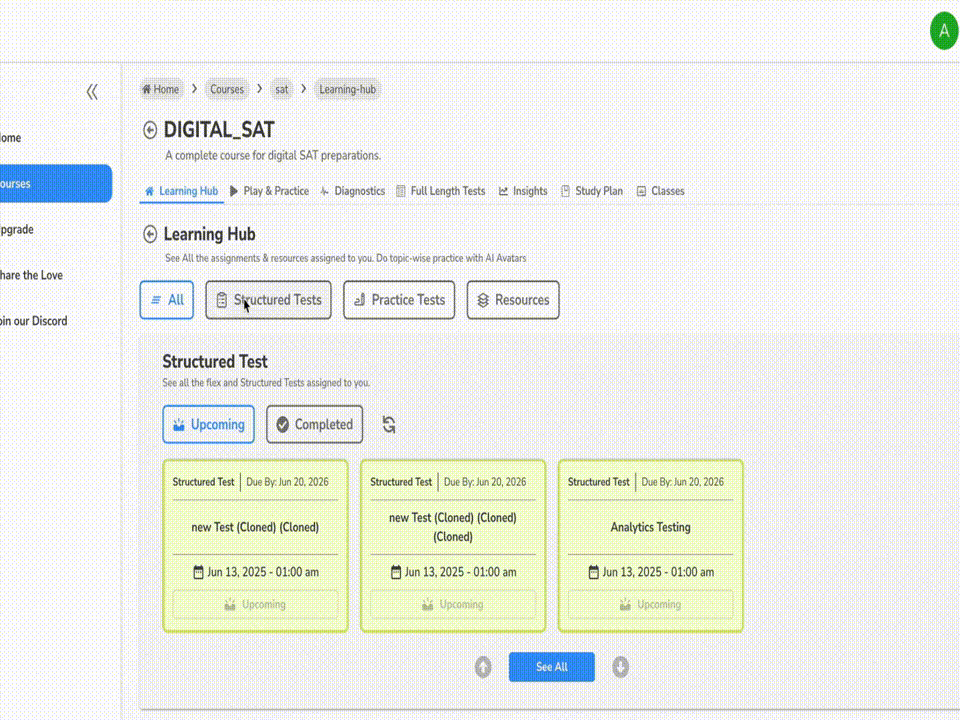Viewport: 960px width, 720px height.
Task: Open the Full Length Tests tab
Action: pyautogui.click(x=441, y=191)
